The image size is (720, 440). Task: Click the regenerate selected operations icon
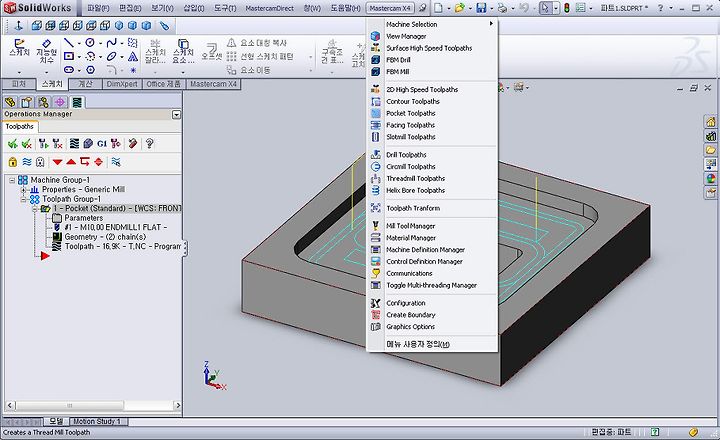[44, 144]
